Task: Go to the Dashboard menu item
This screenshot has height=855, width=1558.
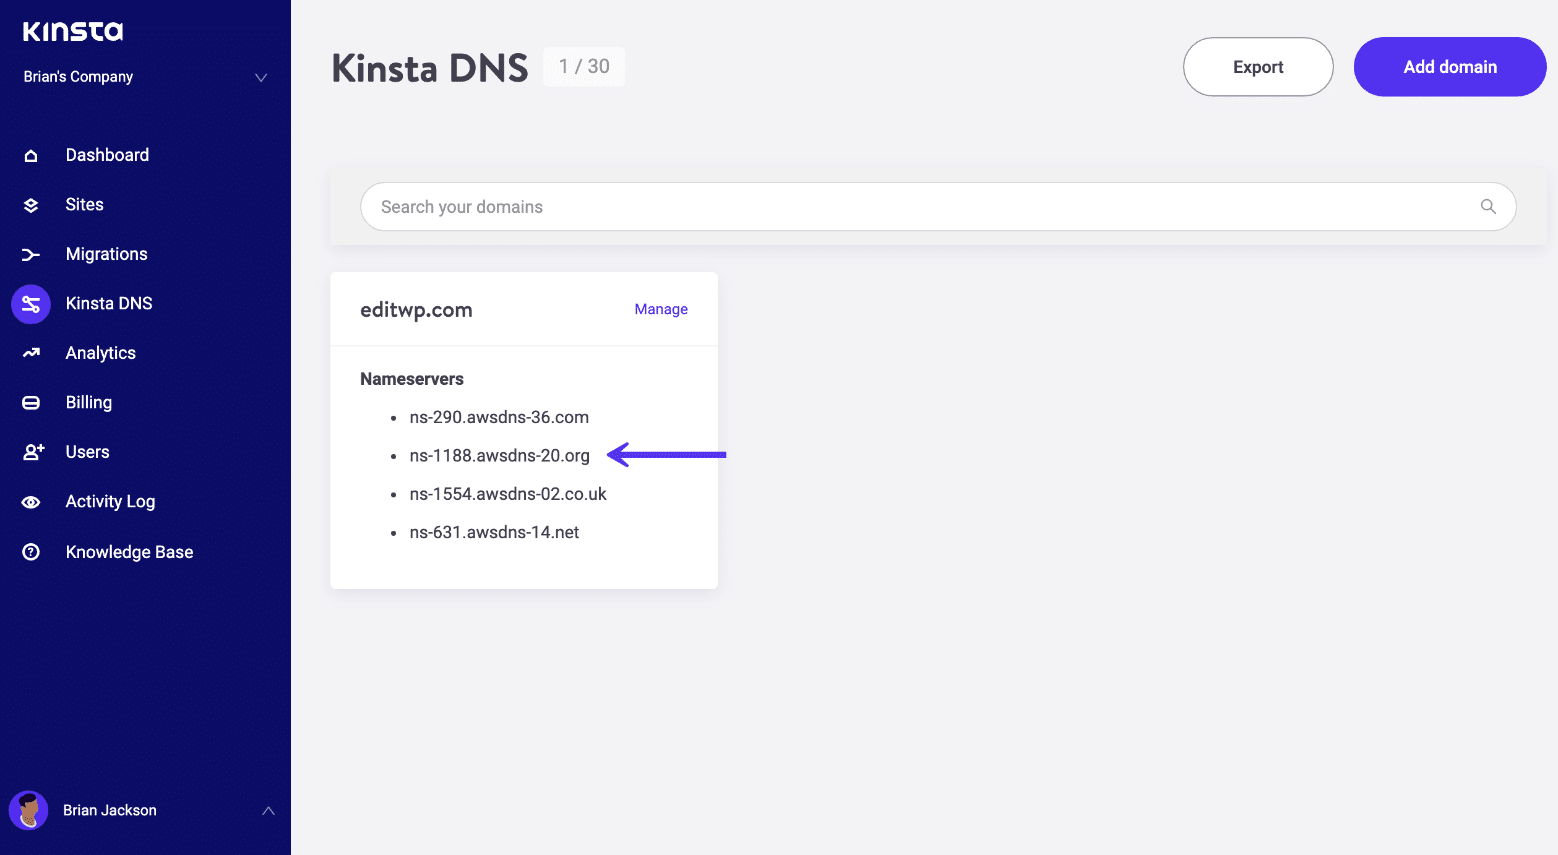Action: coord(107,154)
